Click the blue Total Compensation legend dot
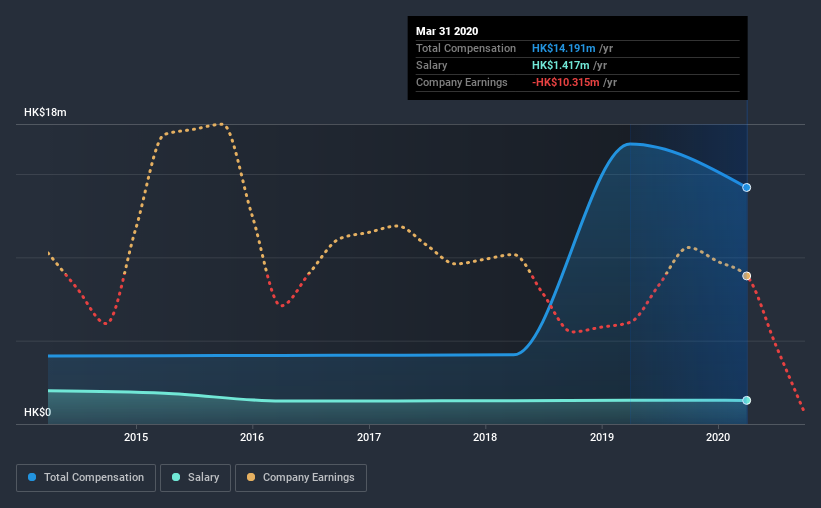821x508 pixels. [x=32, y=477]
